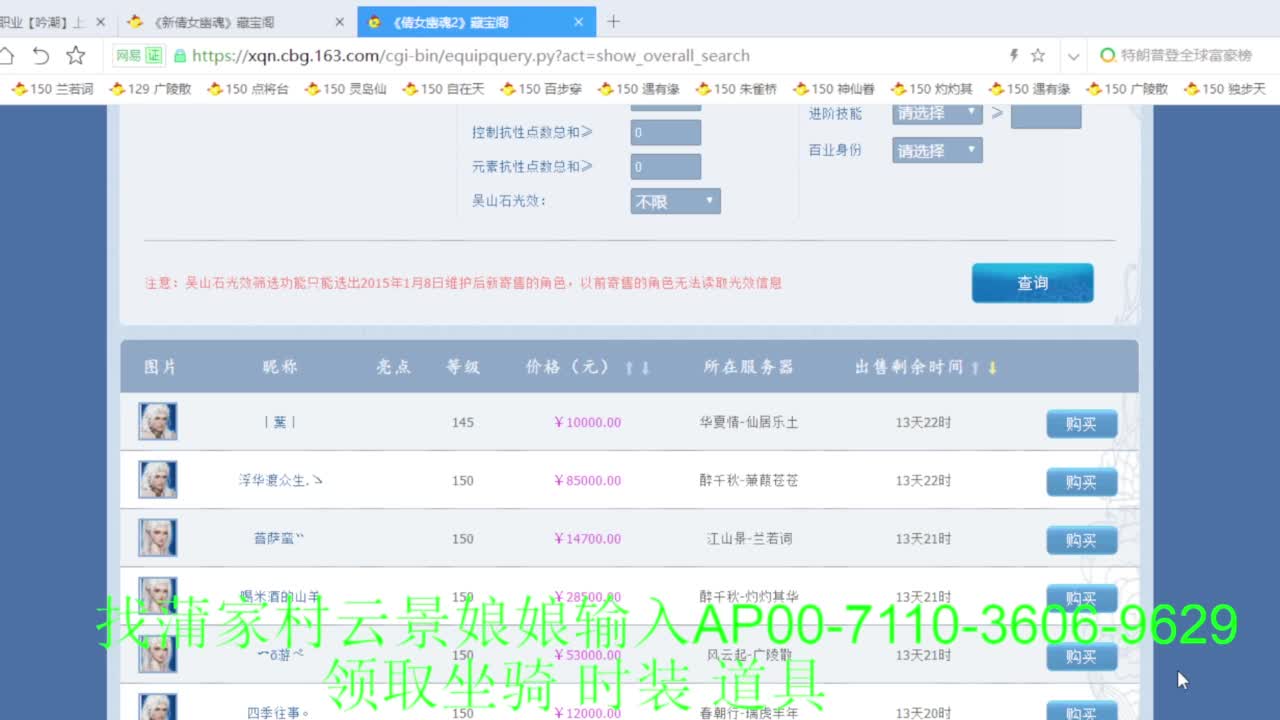Open the 吴山石光效 不限 dropdown
This screenshot has width=1280, height=720.
[x=675, y=201]
